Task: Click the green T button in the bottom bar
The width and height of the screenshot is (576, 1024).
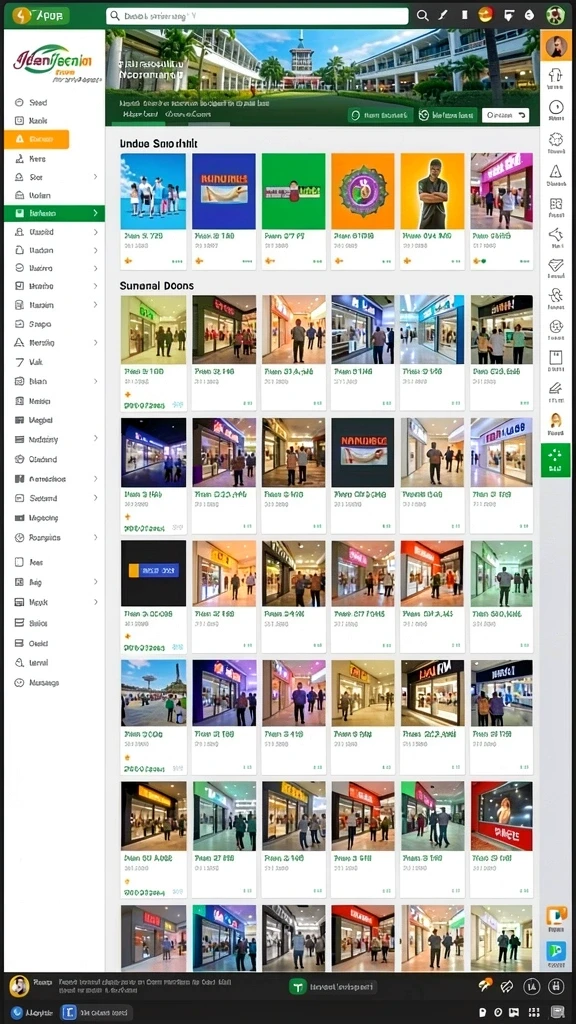Action: tap(297, 987)
